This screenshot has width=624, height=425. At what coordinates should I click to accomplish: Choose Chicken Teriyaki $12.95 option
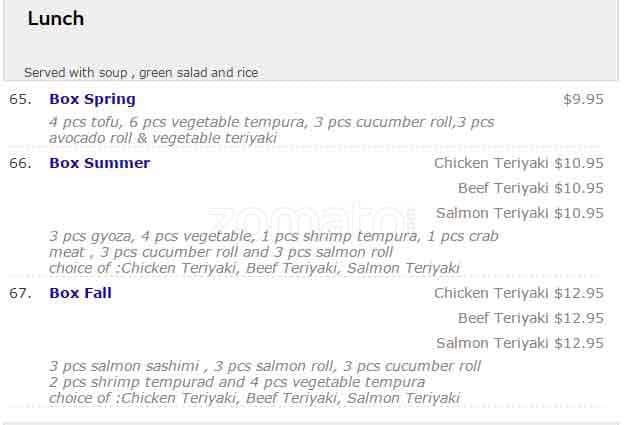[518, 293]
